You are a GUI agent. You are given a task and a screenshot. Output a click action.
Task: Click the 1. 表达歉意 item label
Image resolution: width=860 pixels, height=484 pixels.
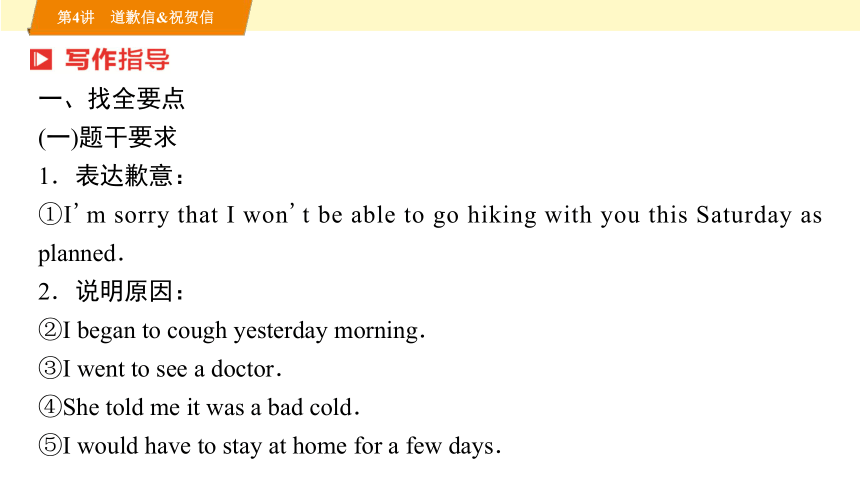point(111,176)
